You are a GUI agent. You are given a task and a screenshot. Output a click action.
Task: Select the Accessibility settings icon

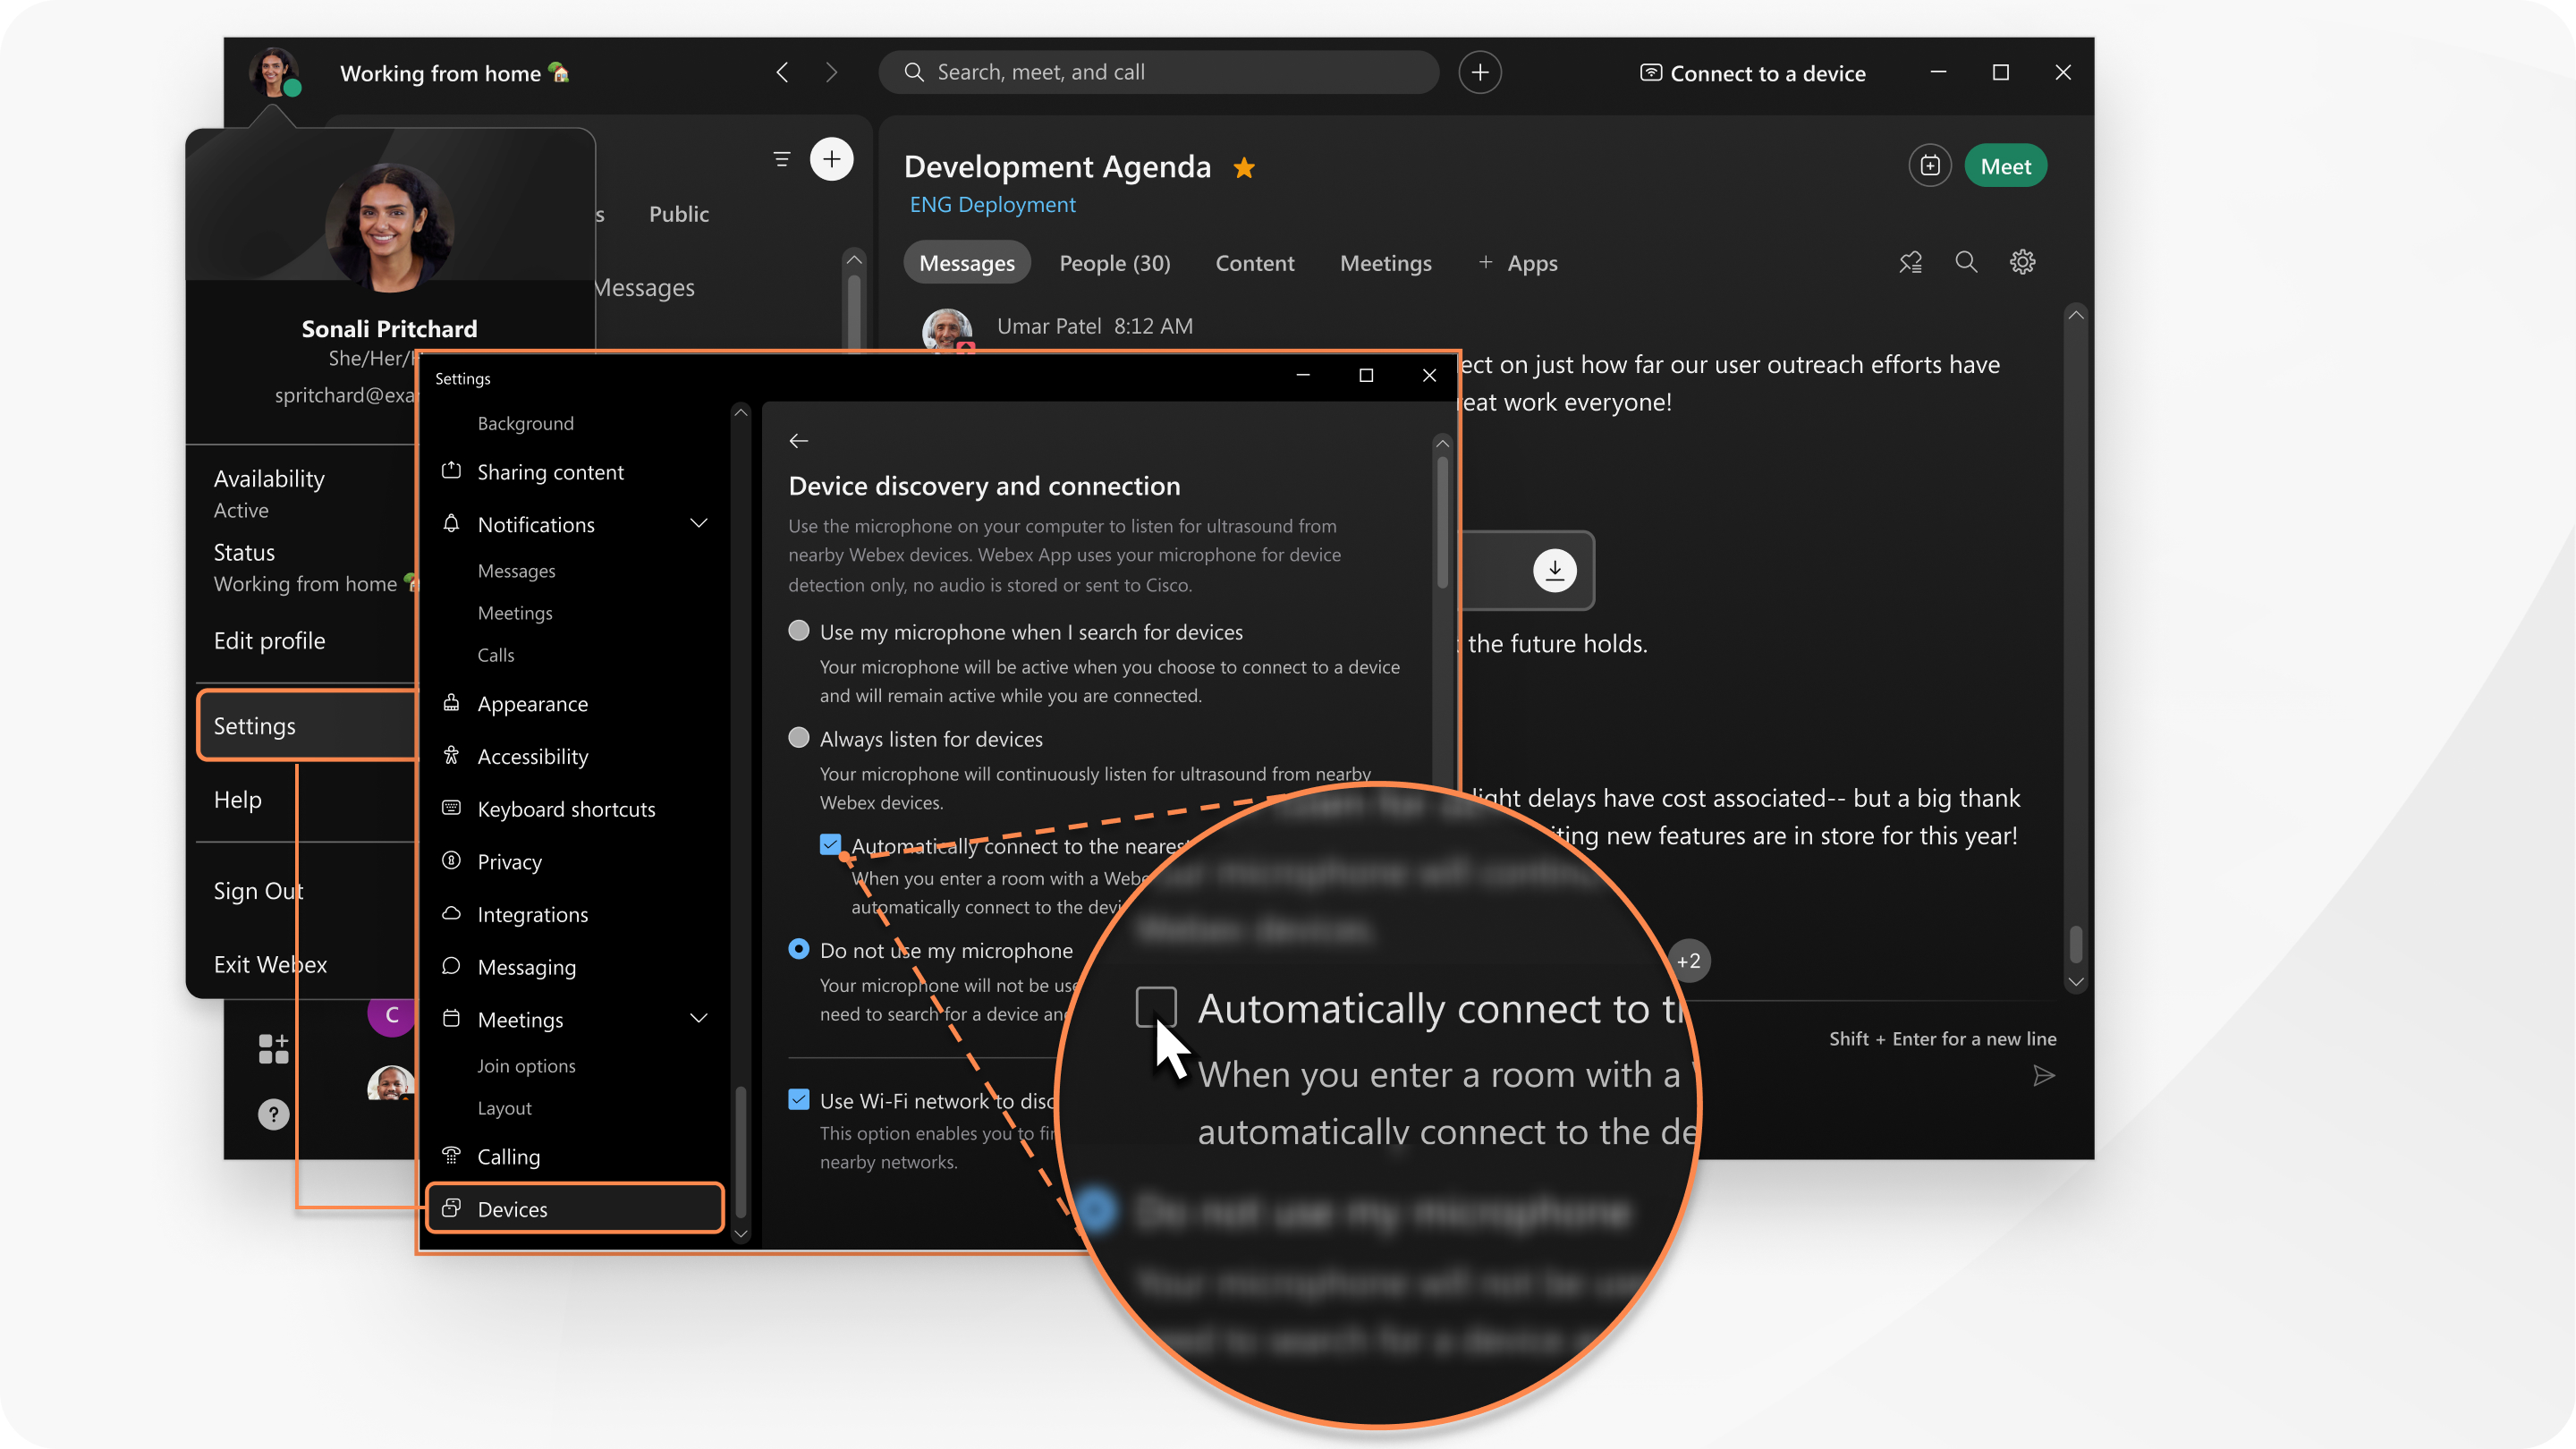point(451,754)
